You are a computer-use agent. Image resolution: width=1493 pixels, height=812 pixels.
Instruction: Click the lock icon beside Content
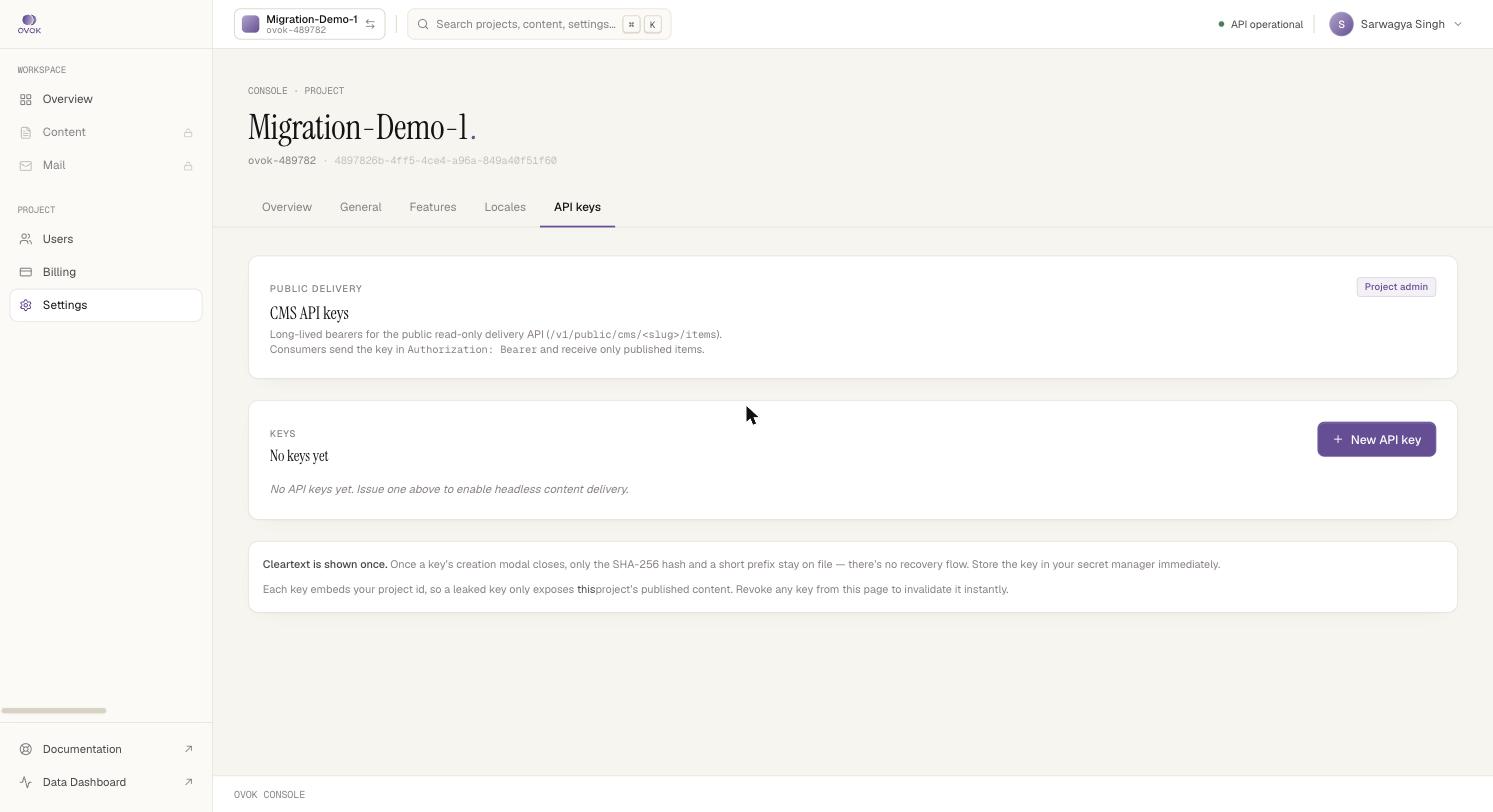click(x=188, y=133)
